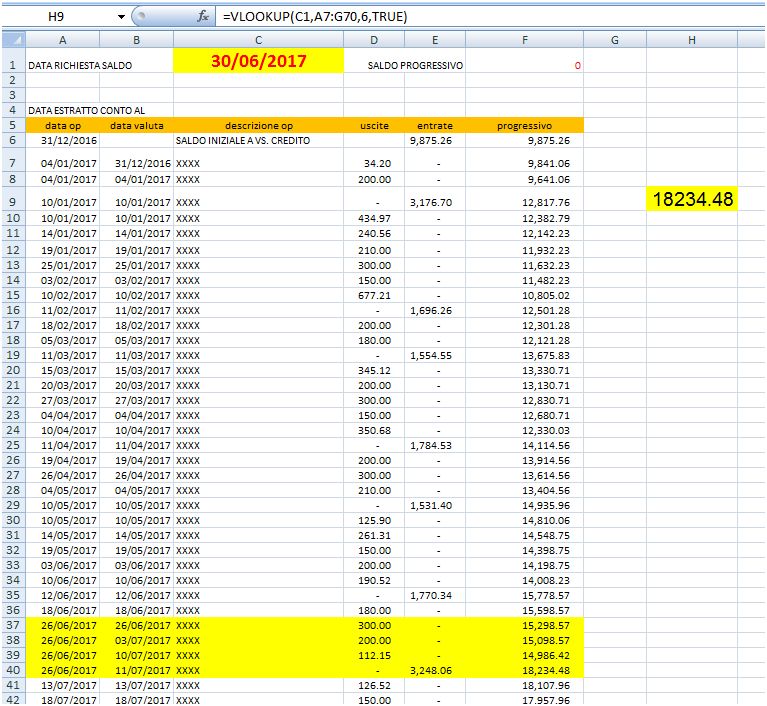Click the Select All corner triangle
This screenshot has width=767, height=706.
(x=13, y=40)
